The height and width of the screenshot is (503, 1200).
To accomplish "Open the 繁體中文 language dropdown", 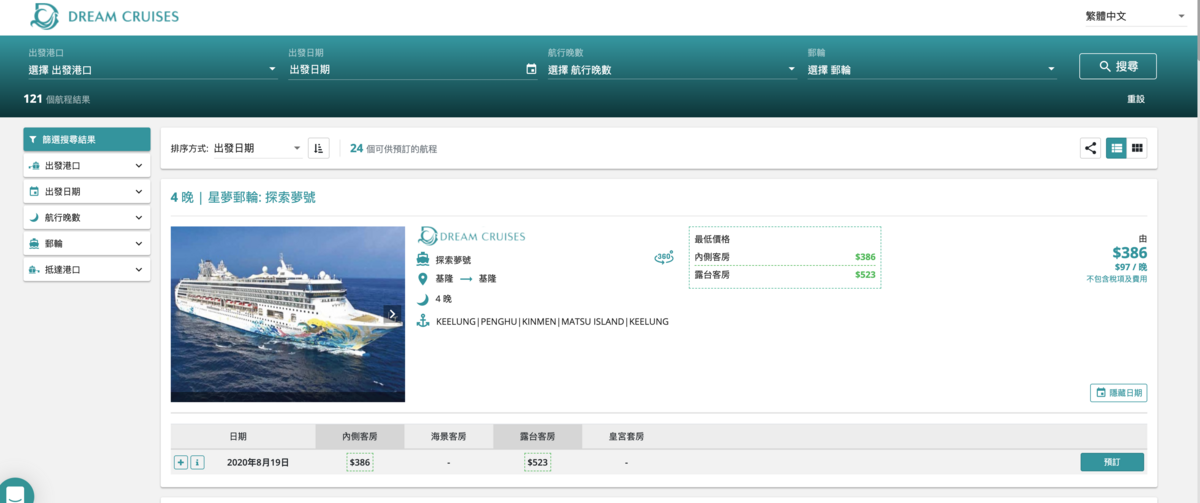I will 1135,17.
